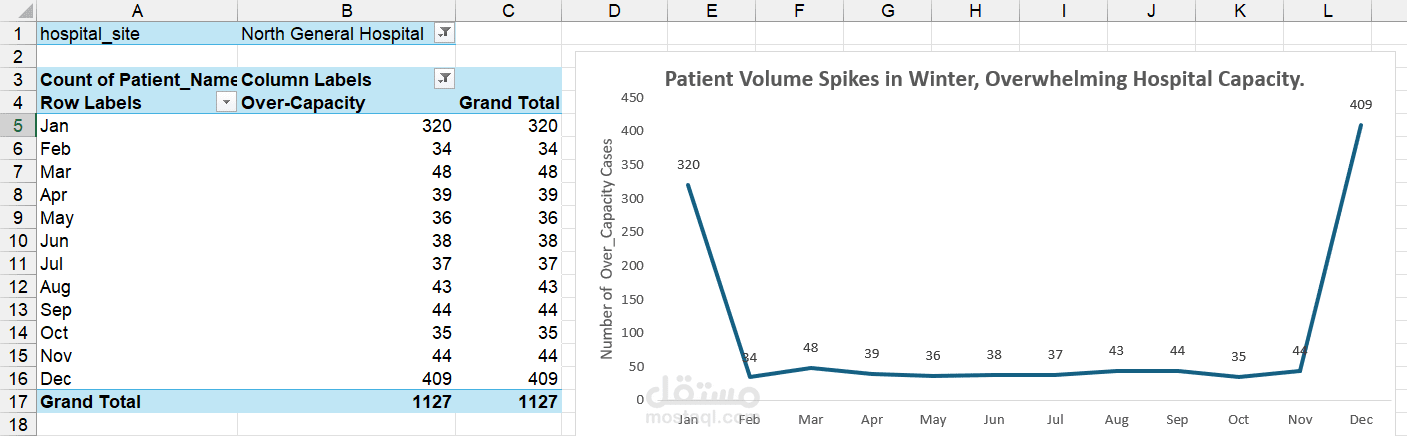Viewport: 1407px width, 436px height.
Task: Open the hospital_site filter dropdown button
Action: [445, 33]
